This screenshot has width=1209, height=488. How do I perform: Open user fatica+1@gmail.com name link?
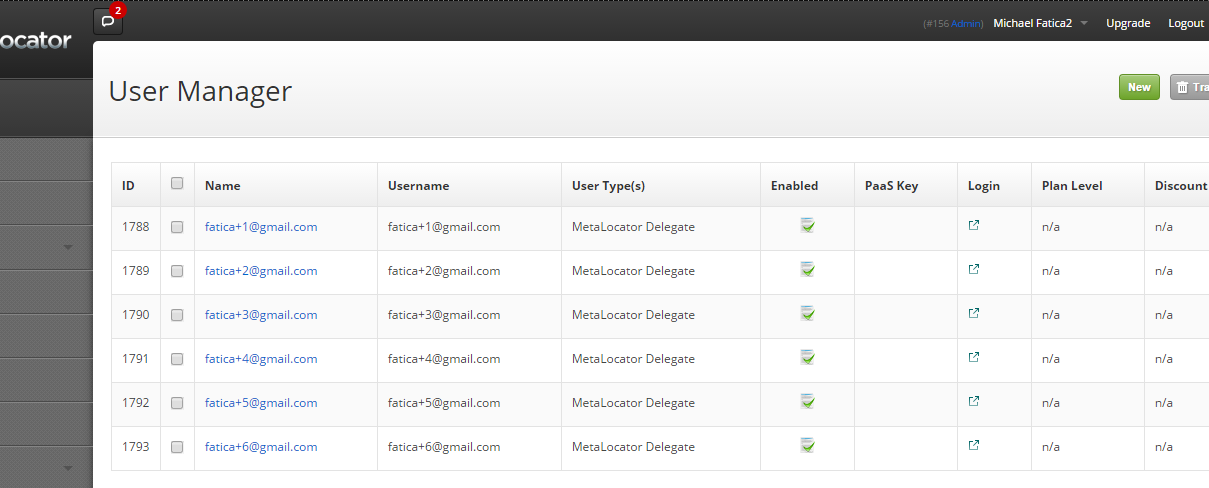pyautogui.click(x=261, y=227)
